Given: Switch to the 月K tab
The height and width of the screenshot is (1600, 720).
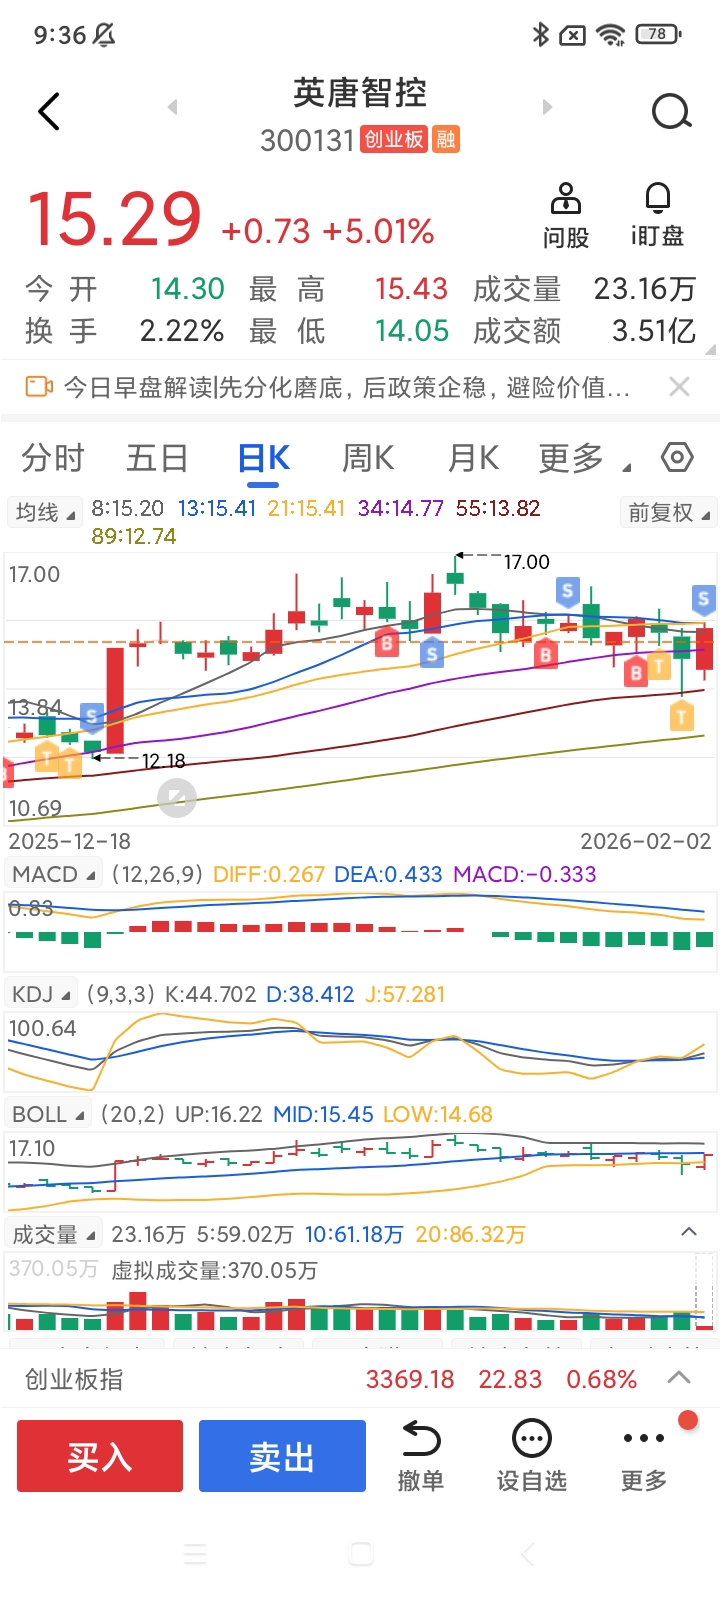Looking at the screenshot, I should pyautogui.click(x=473, y=458).
